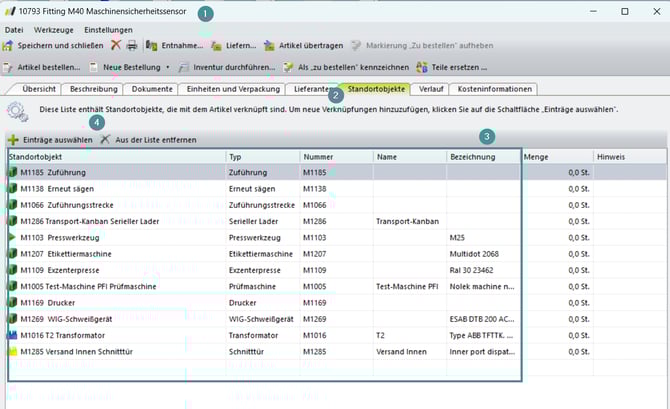670x409 pixels.
Task: Select the M1066 Zuführungsstrecke row
Action: [x=337, y=205]
